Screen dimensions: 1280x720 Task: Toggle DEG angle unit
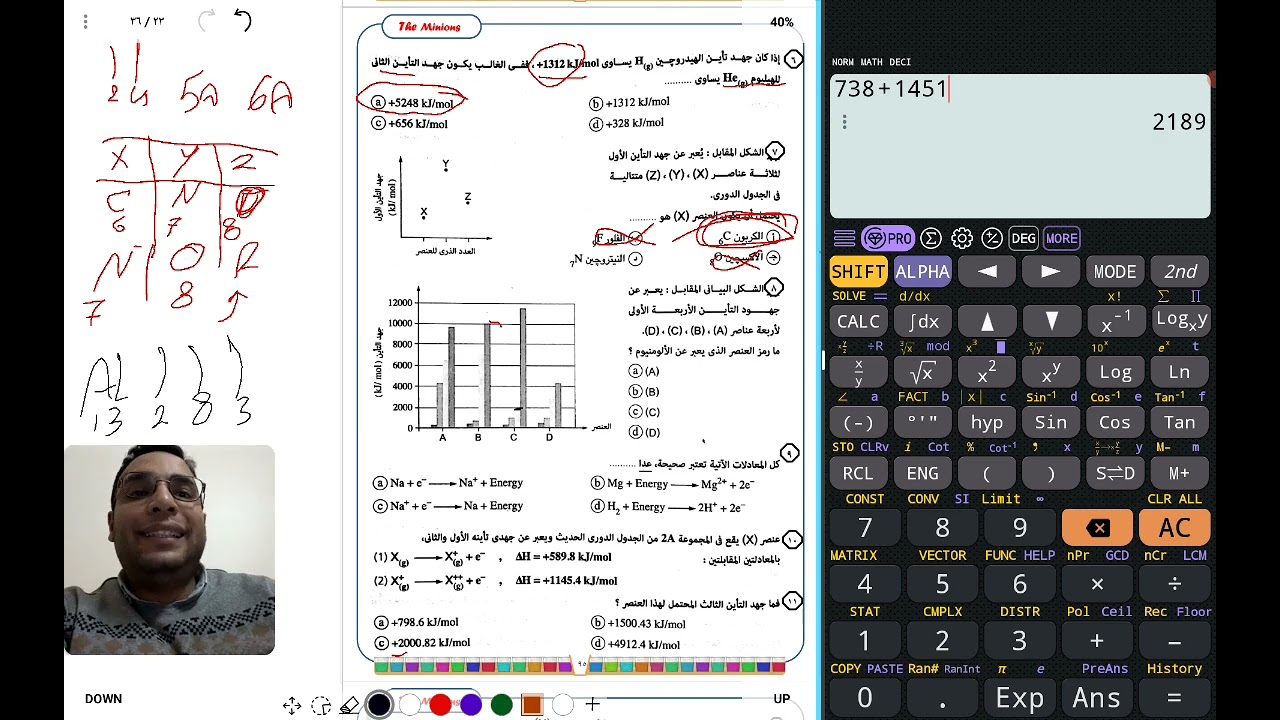coord(1023,238)
